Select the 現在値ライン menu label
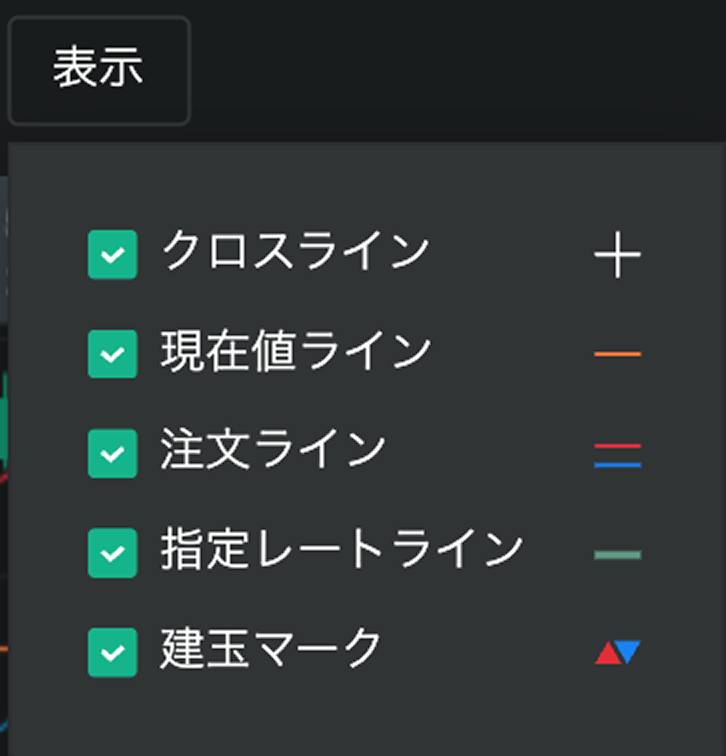Viewport: 726px width, 756px height. 296,351
